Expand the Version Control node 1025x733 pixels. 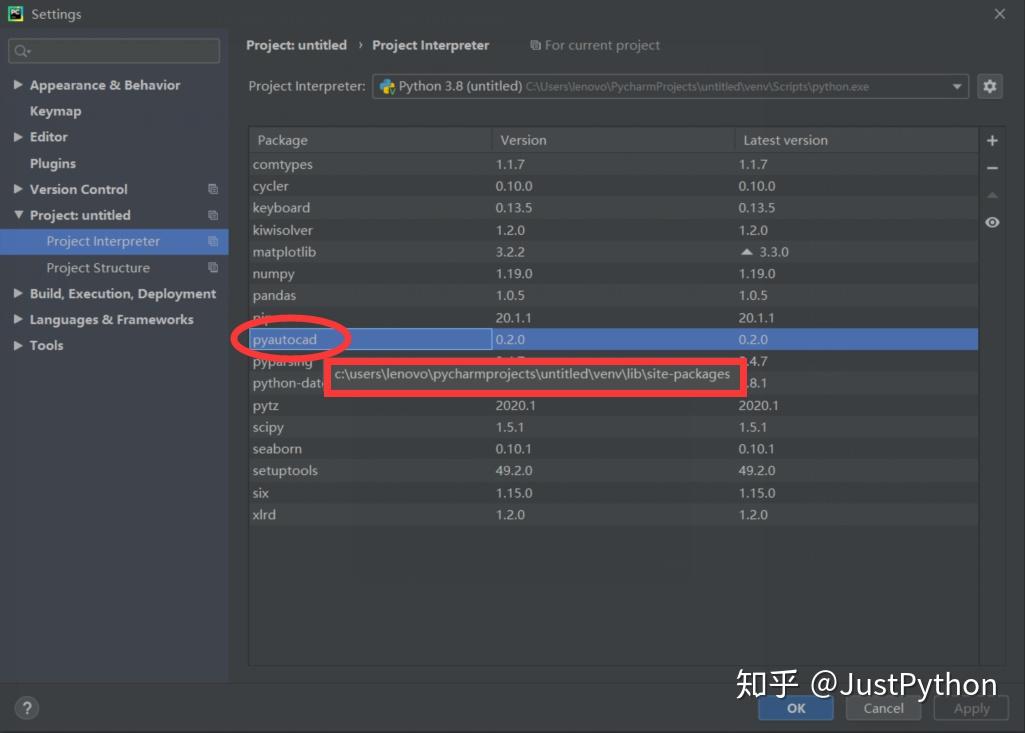click(17, 189)
